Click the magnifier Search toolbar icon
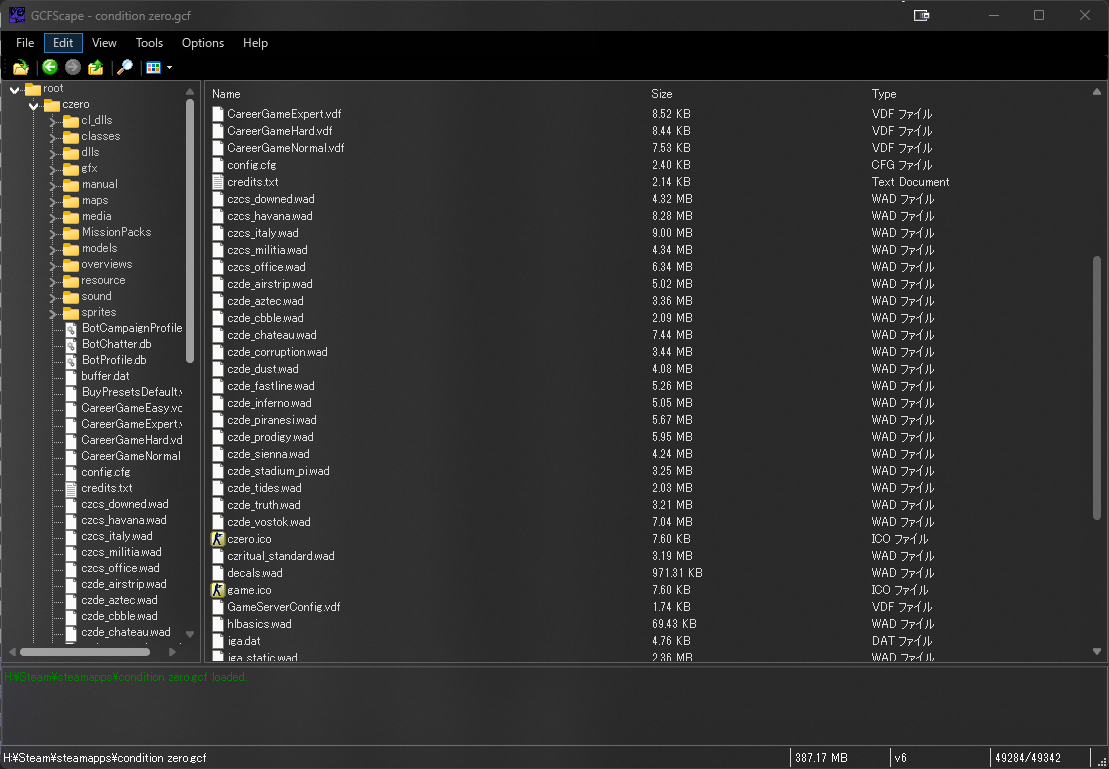 pos(124,67)
